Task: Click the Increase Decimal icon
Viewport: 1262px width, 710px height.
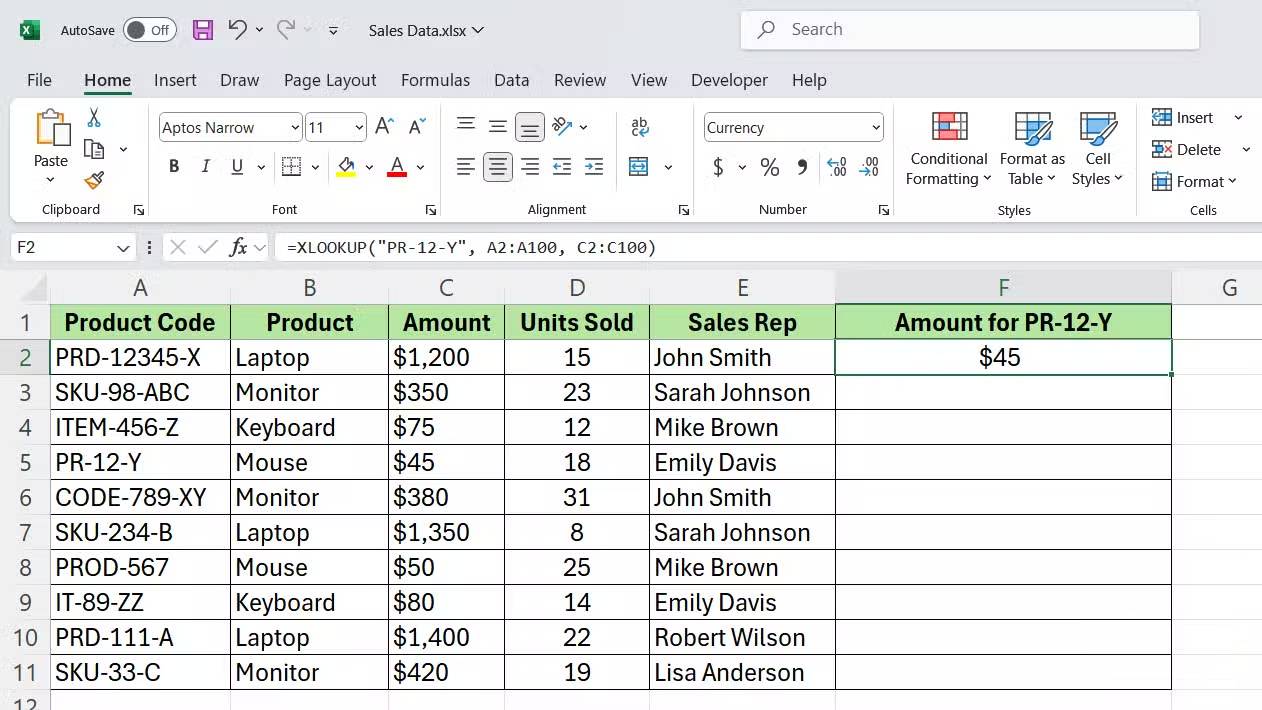Action: click(x=836, y=167)
